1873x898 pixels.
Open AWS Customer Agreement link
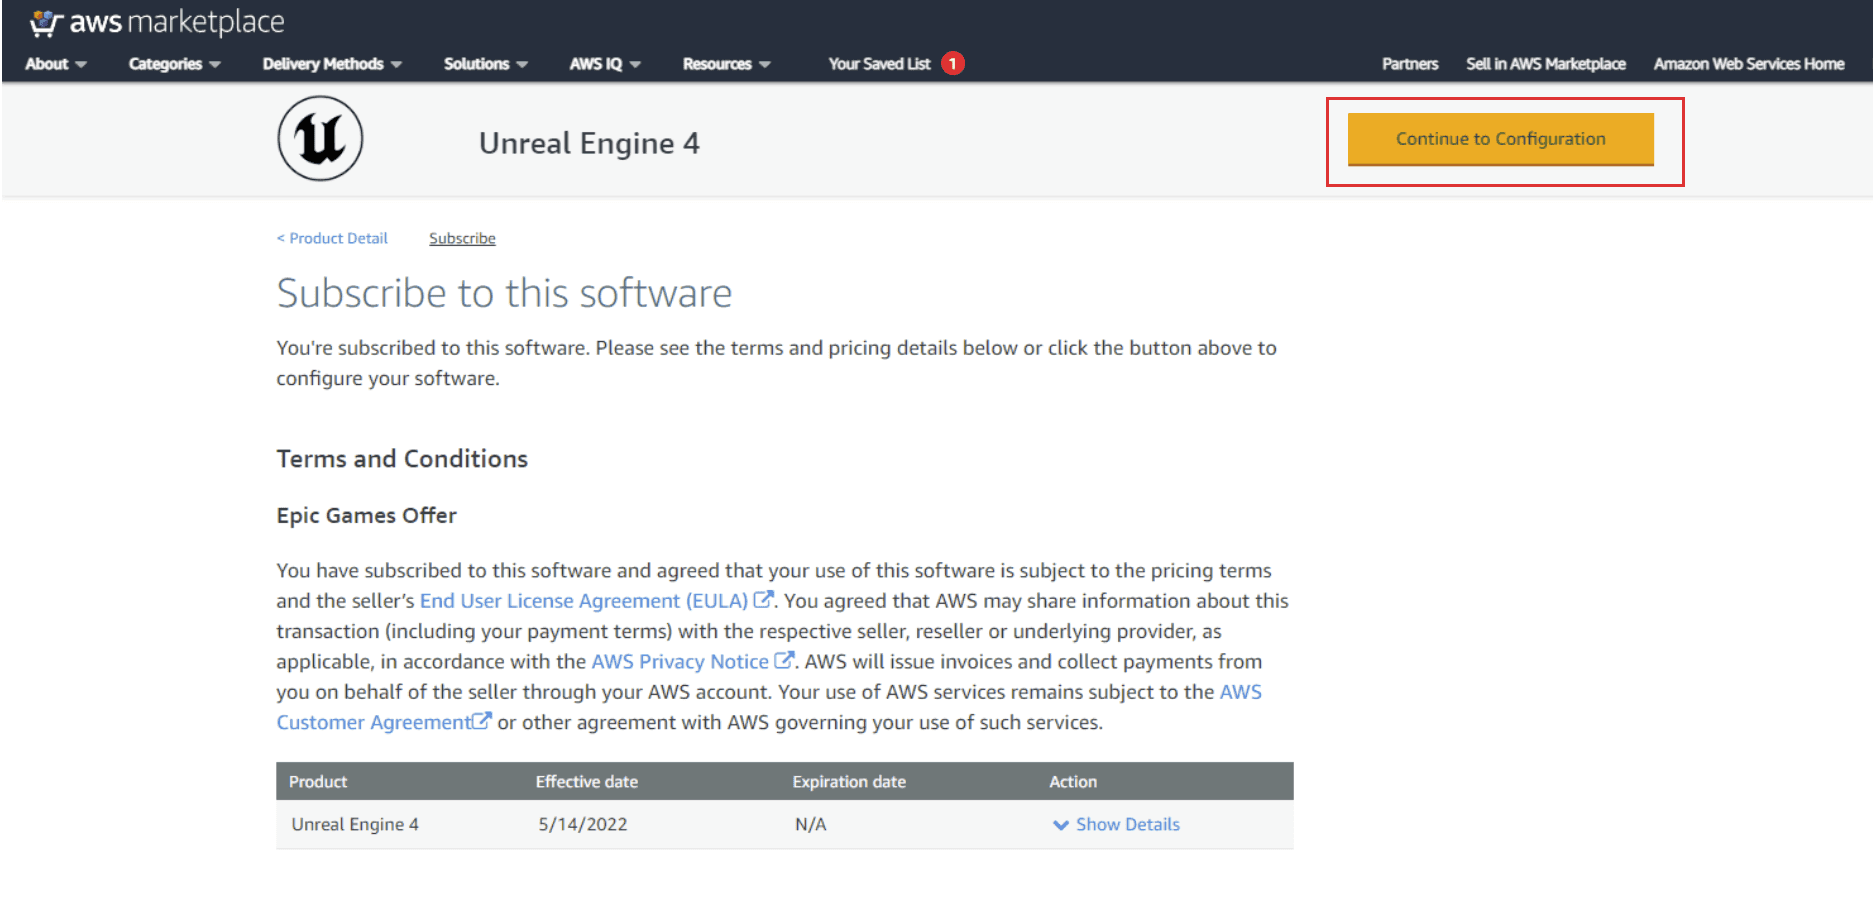point(374,722)
